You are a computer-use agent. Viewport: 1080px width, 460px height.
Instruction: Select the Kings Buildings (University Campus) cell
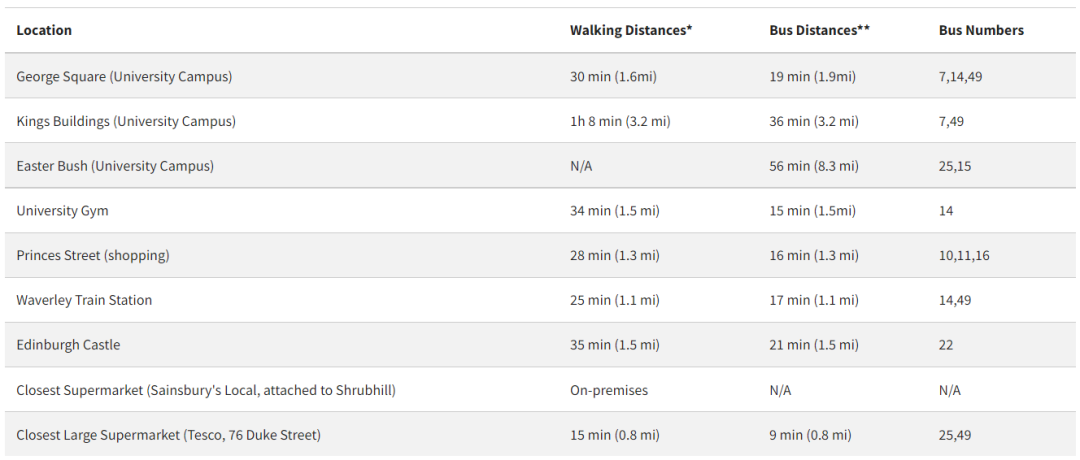(x=126, y=121)
